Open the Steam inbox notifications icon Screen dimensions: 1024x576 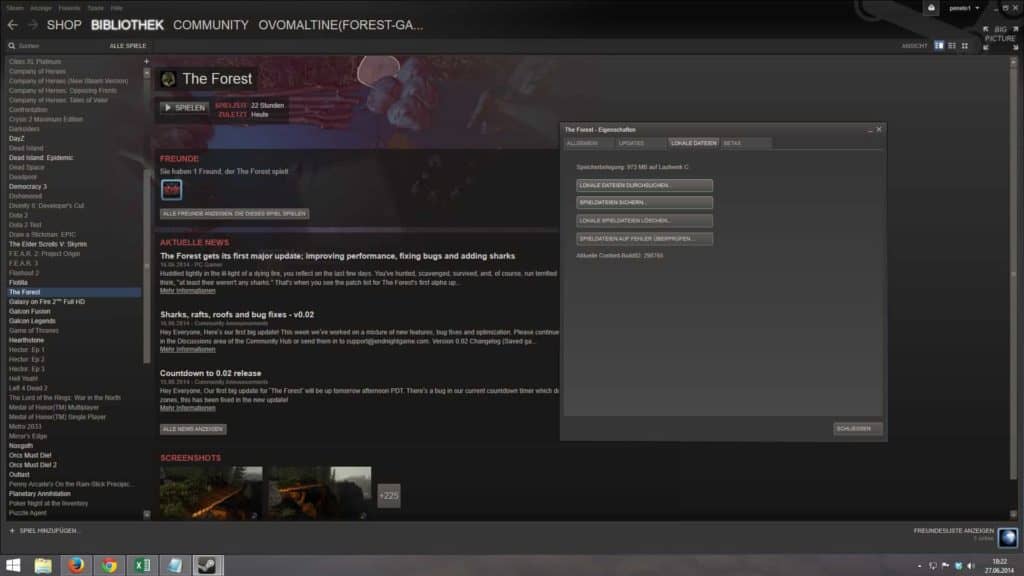pyautogui.click(x=931, y=8)
